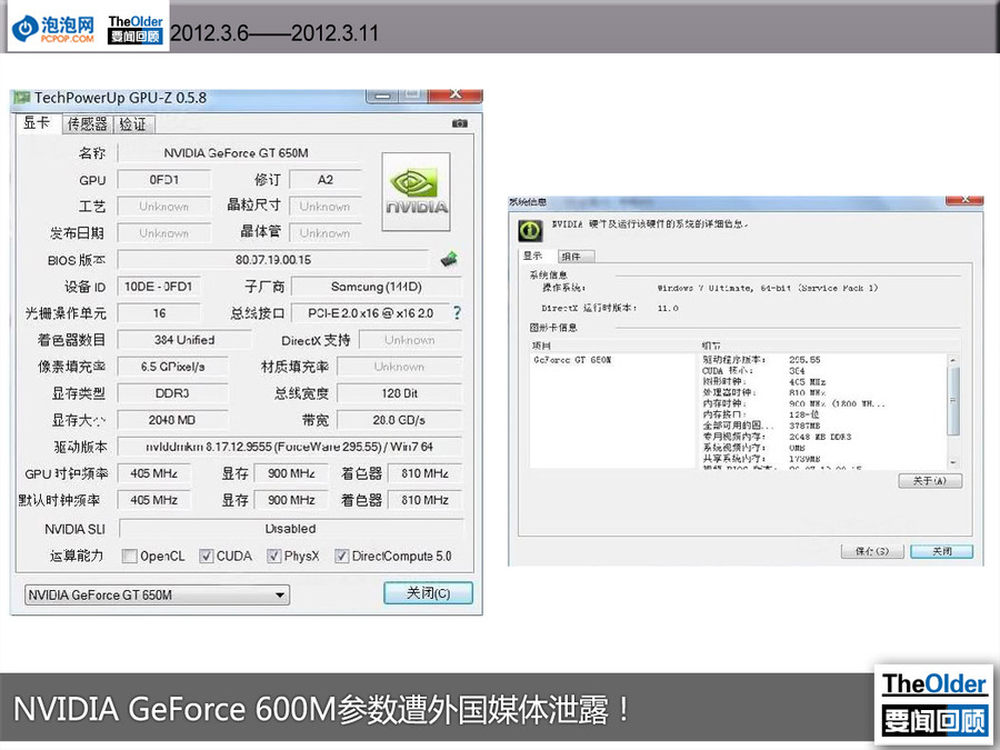Image resolution: width=1000 pixels, height=750 pixels.
Task: Click the 总线宽度 field showing 128 Bit
Action: 399,393
